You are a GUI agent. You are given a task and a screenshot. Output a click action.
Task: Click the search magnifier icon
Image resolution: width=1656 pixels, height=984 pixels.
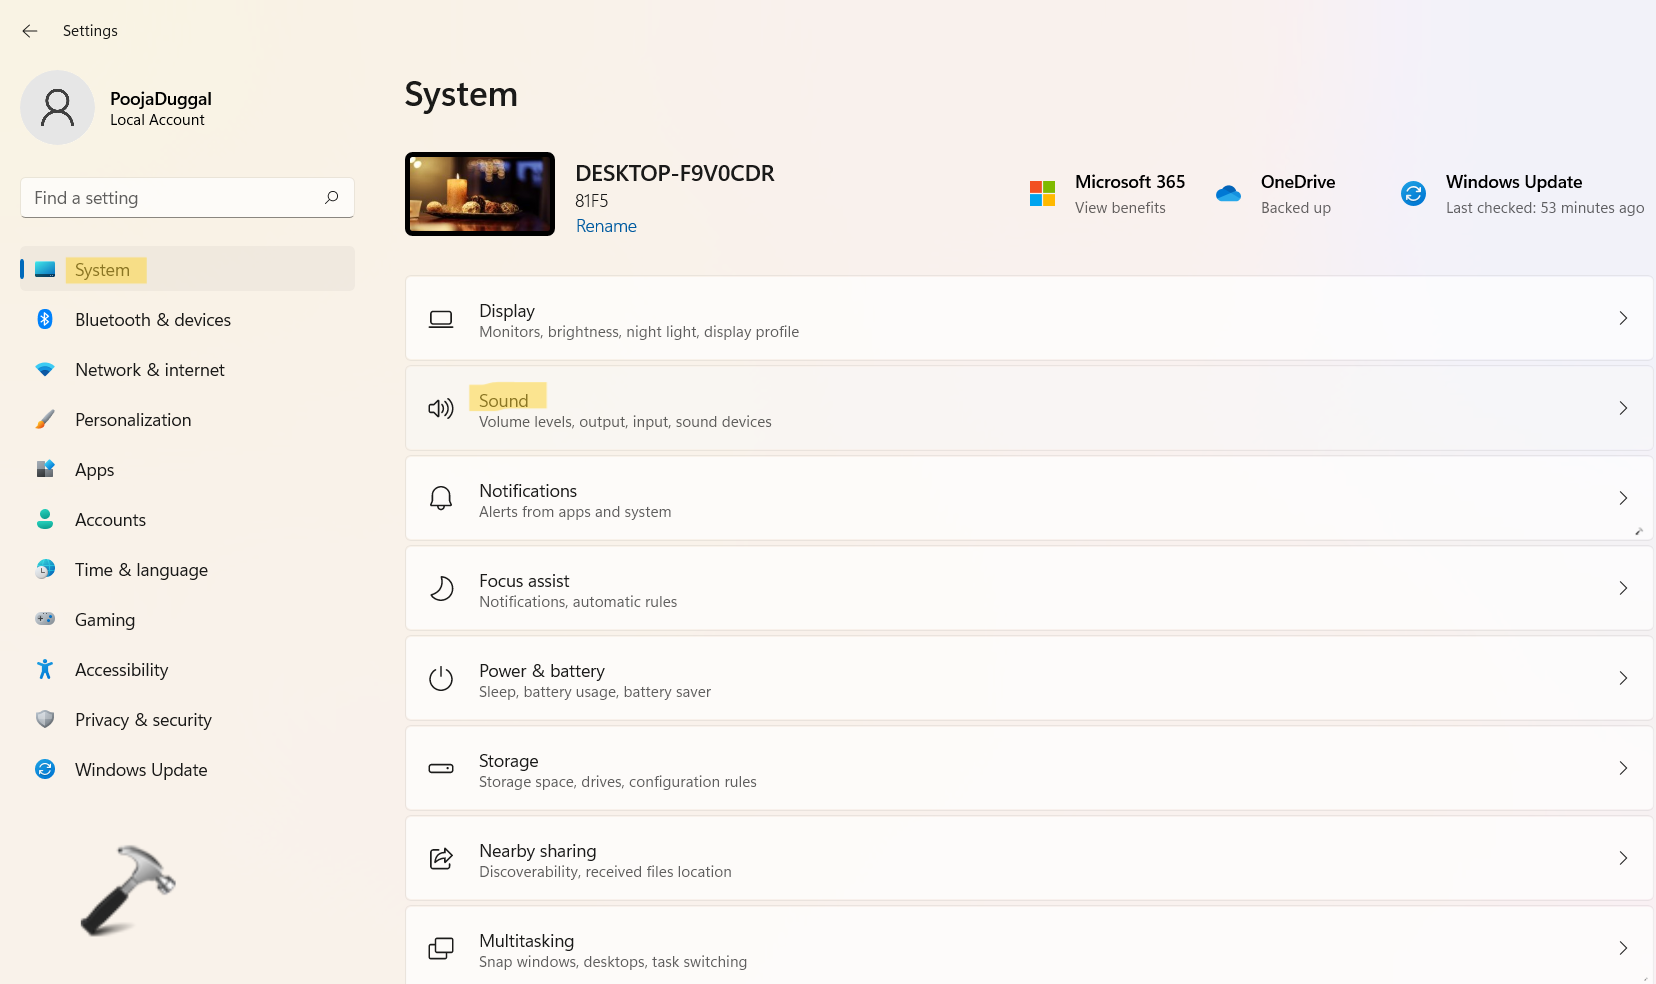coord(332,197)
